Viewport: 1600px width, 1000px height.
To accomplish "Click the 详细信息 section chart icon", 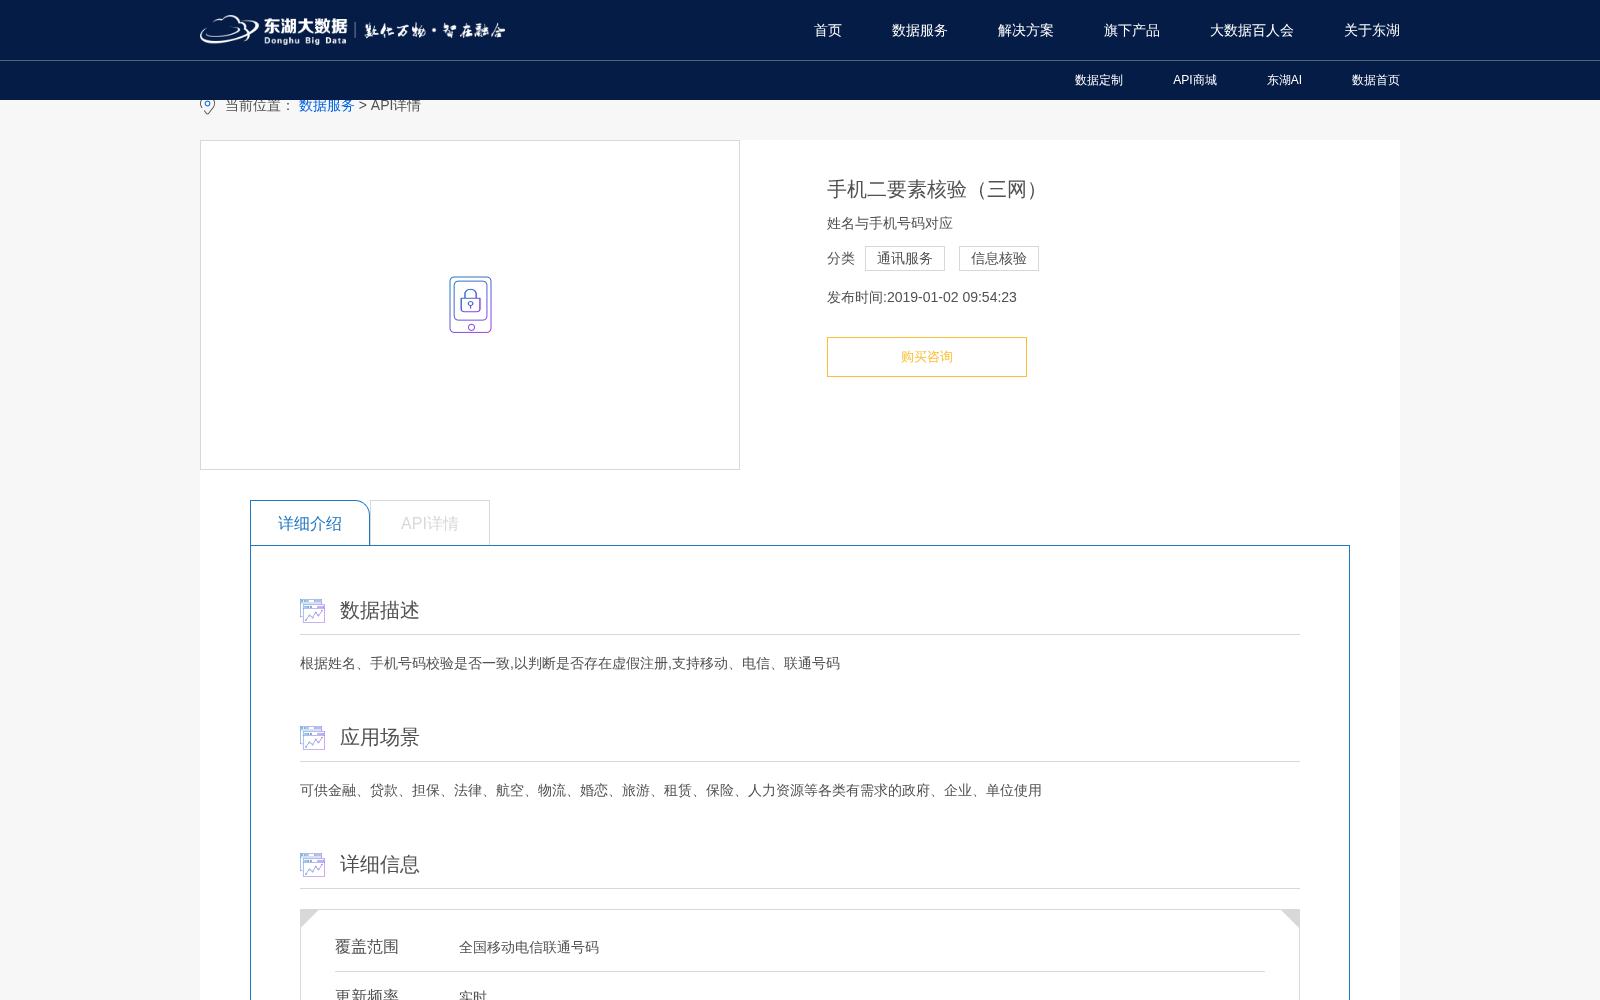I will point(313,865).
